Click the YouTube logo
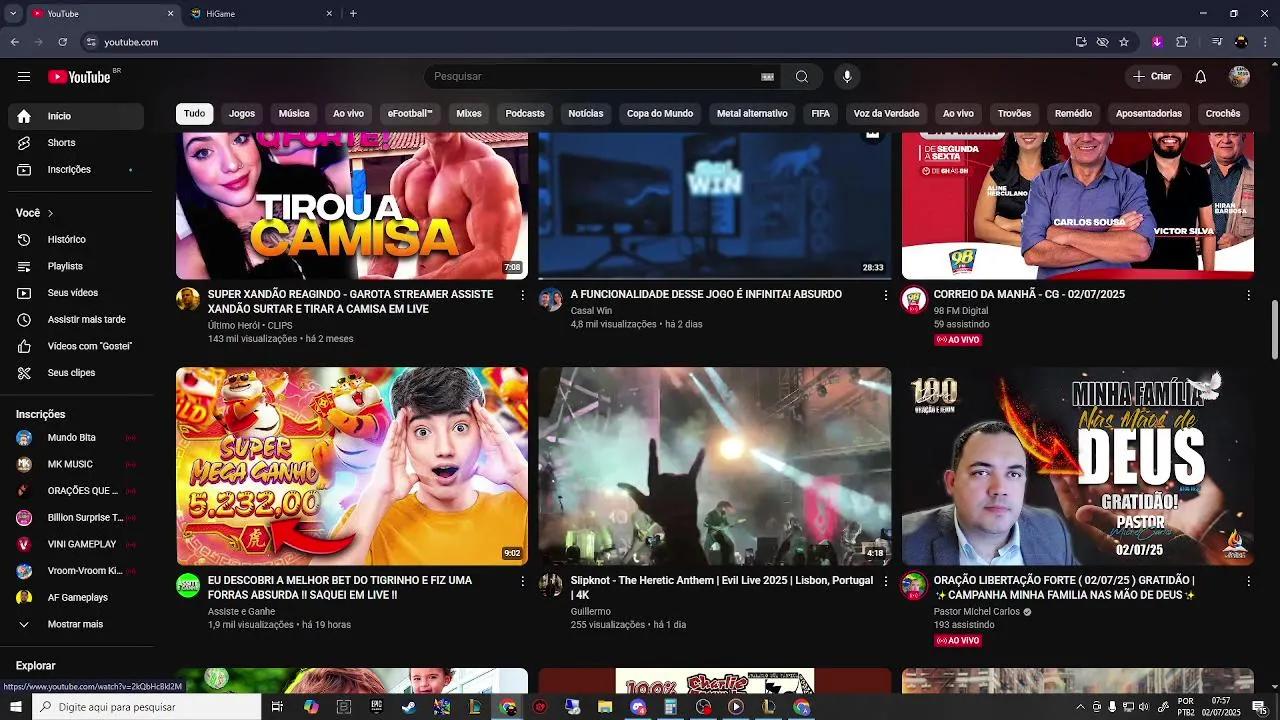1280x720 pixels. click(x=79, y=77)
